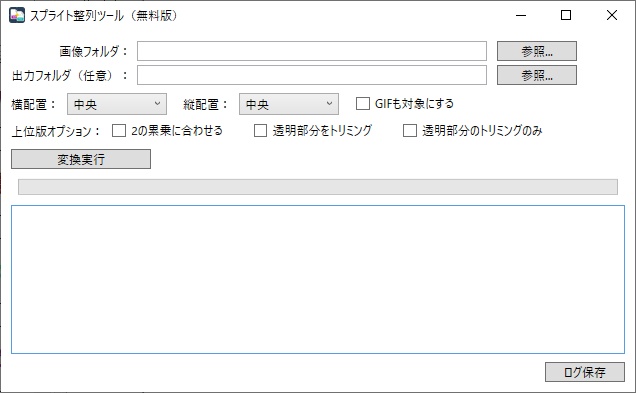The height and width of the screenshot is (393, 636).
Task: Save the log with ログ保存 button
Action: 584,372
